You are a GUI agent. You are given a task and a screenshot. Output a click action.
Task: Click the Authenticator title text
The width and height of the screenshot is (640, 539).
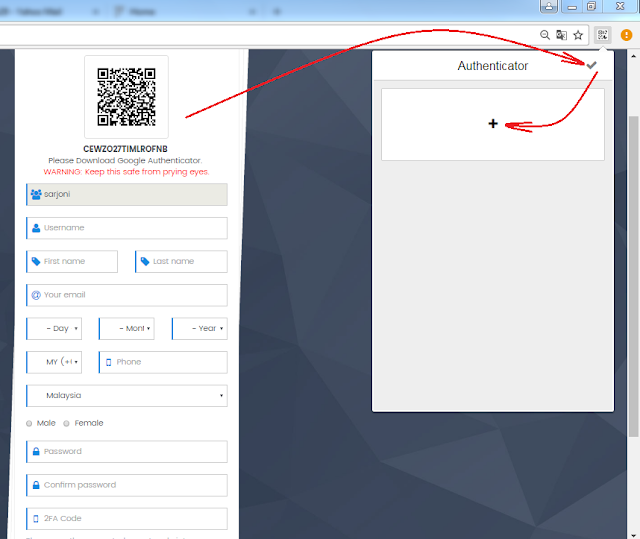[x=493, y=66]
